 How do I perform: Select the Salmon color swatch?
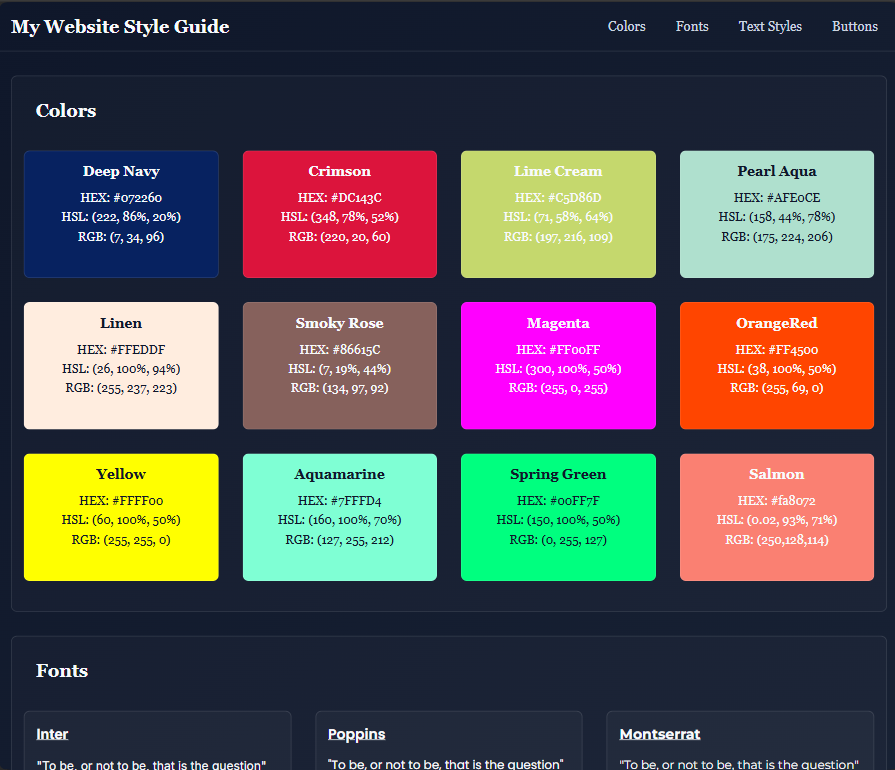(x=777, y=517)
